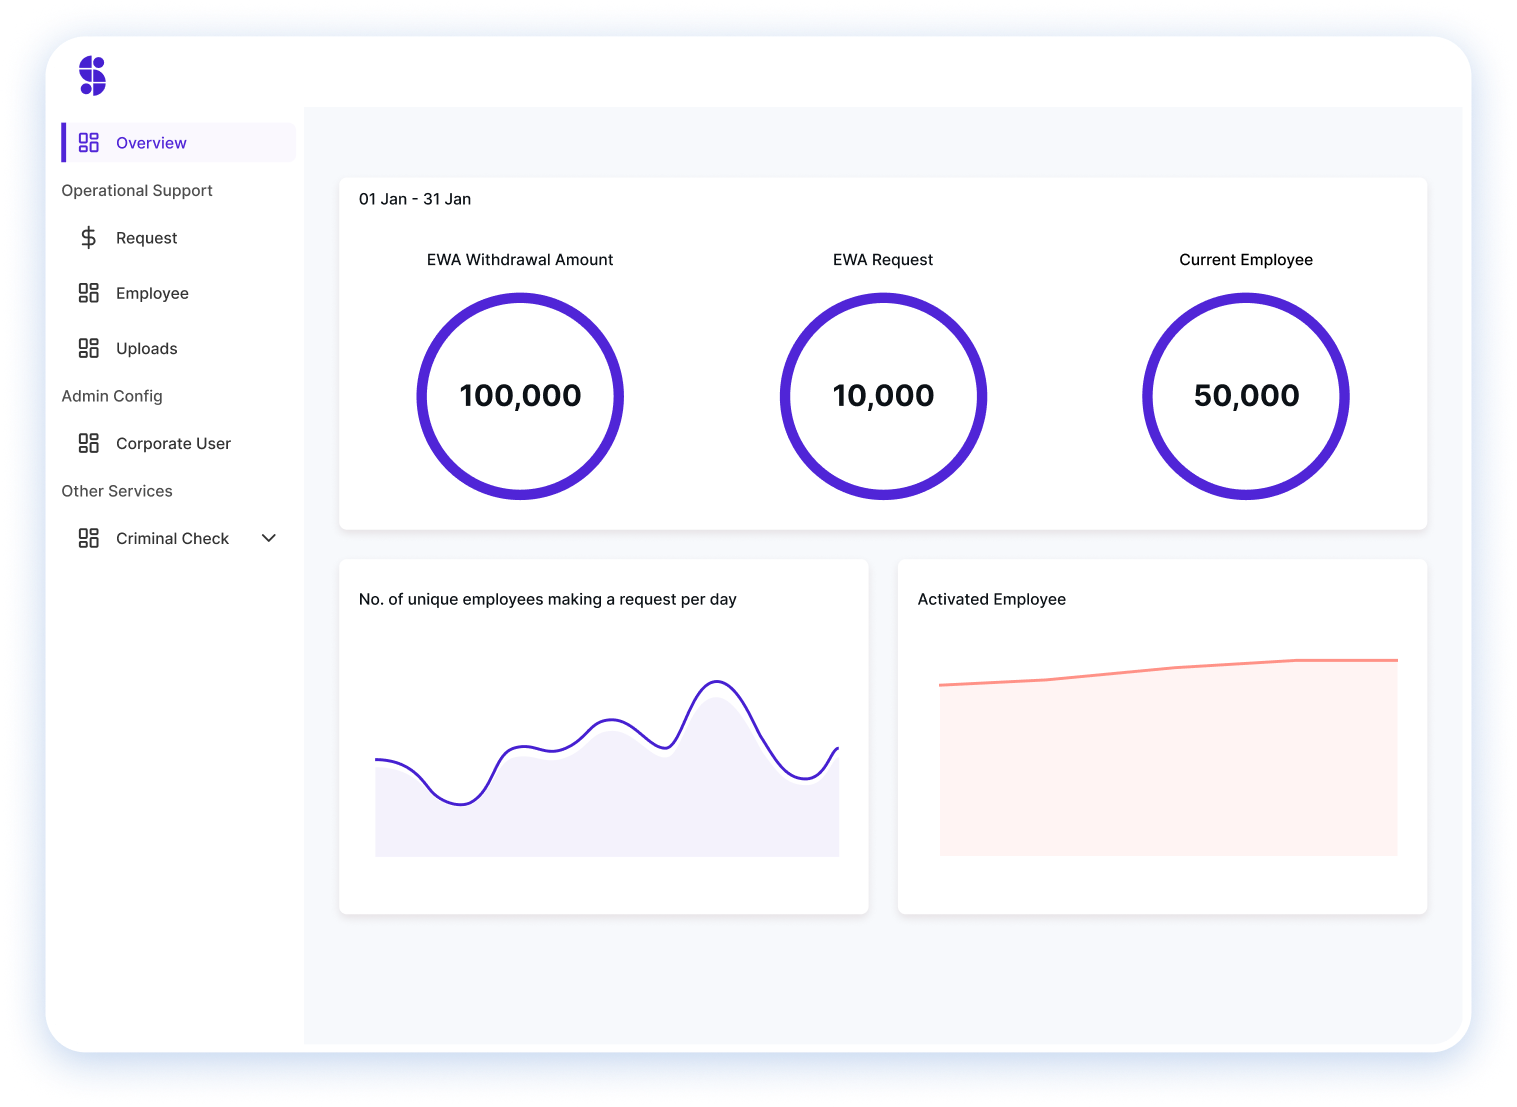Click the grid icon beside Employee

click(89, 293)
